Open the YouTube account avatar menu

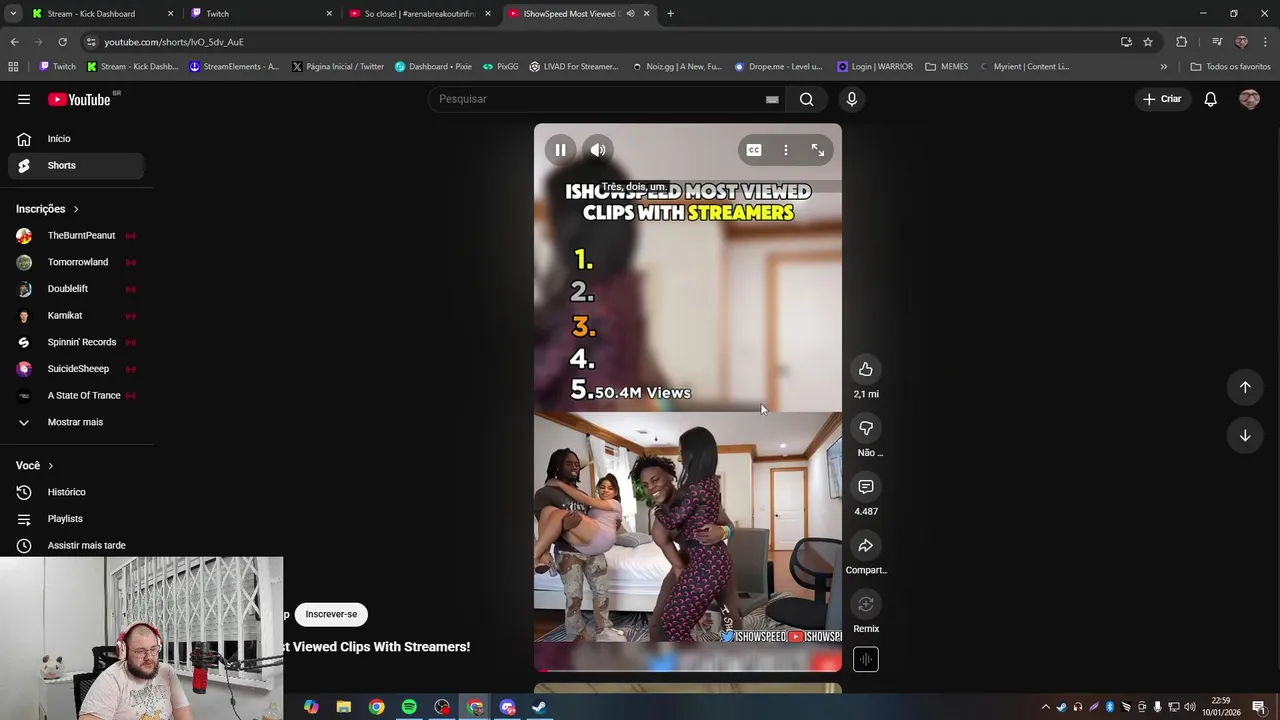(x=1249, y=99)
